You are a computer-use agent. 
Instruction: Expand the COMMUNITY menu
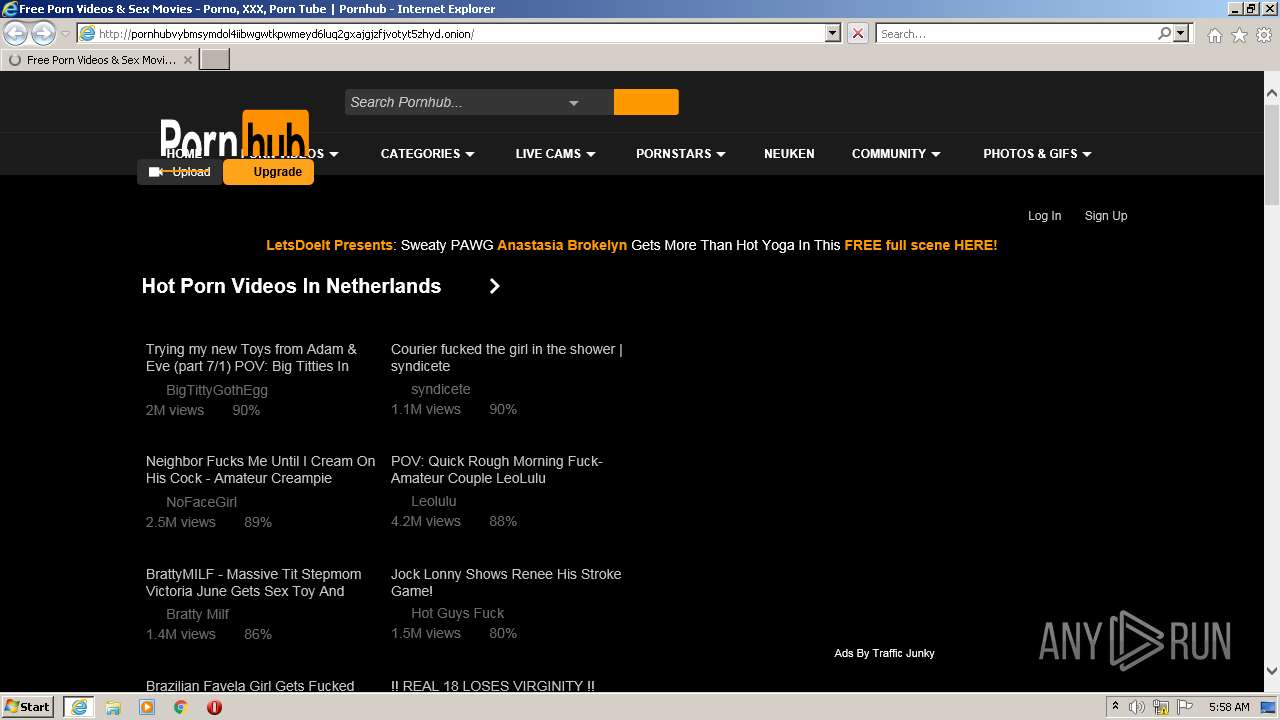(896, 153)
